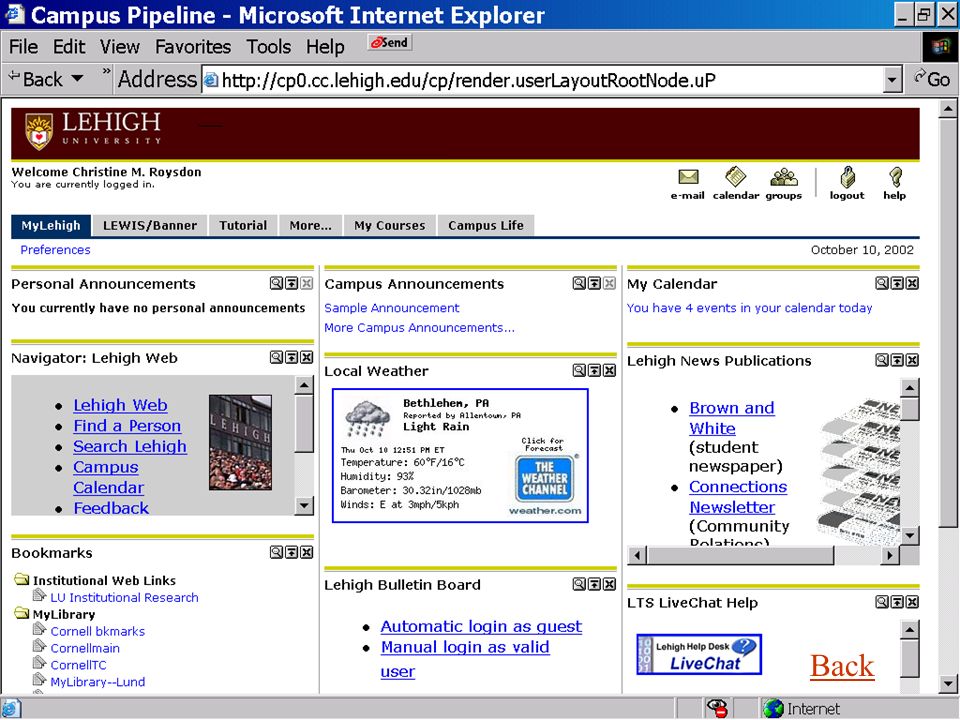Screen dimensions: 960x720
Task: Switch to the My Courses tab
Action: [x=389, y=225]
